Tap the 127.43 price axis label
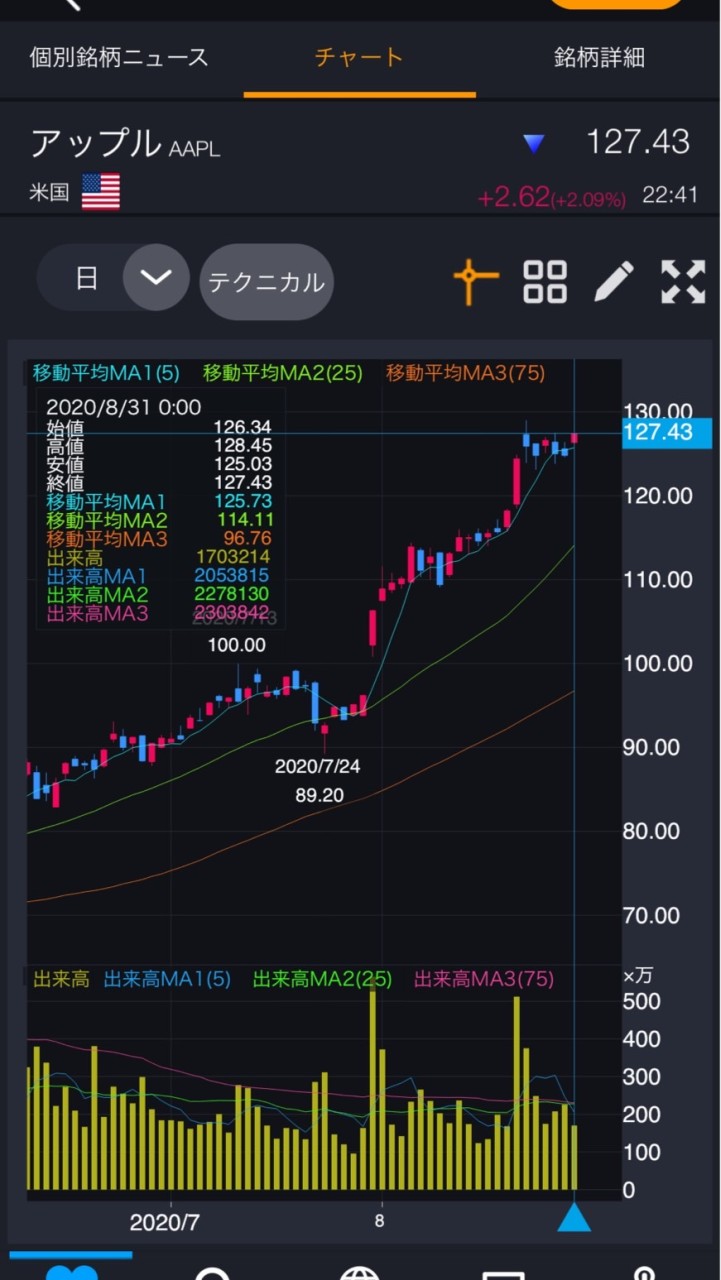This screenshot has height=1280, width=721. 667,432
